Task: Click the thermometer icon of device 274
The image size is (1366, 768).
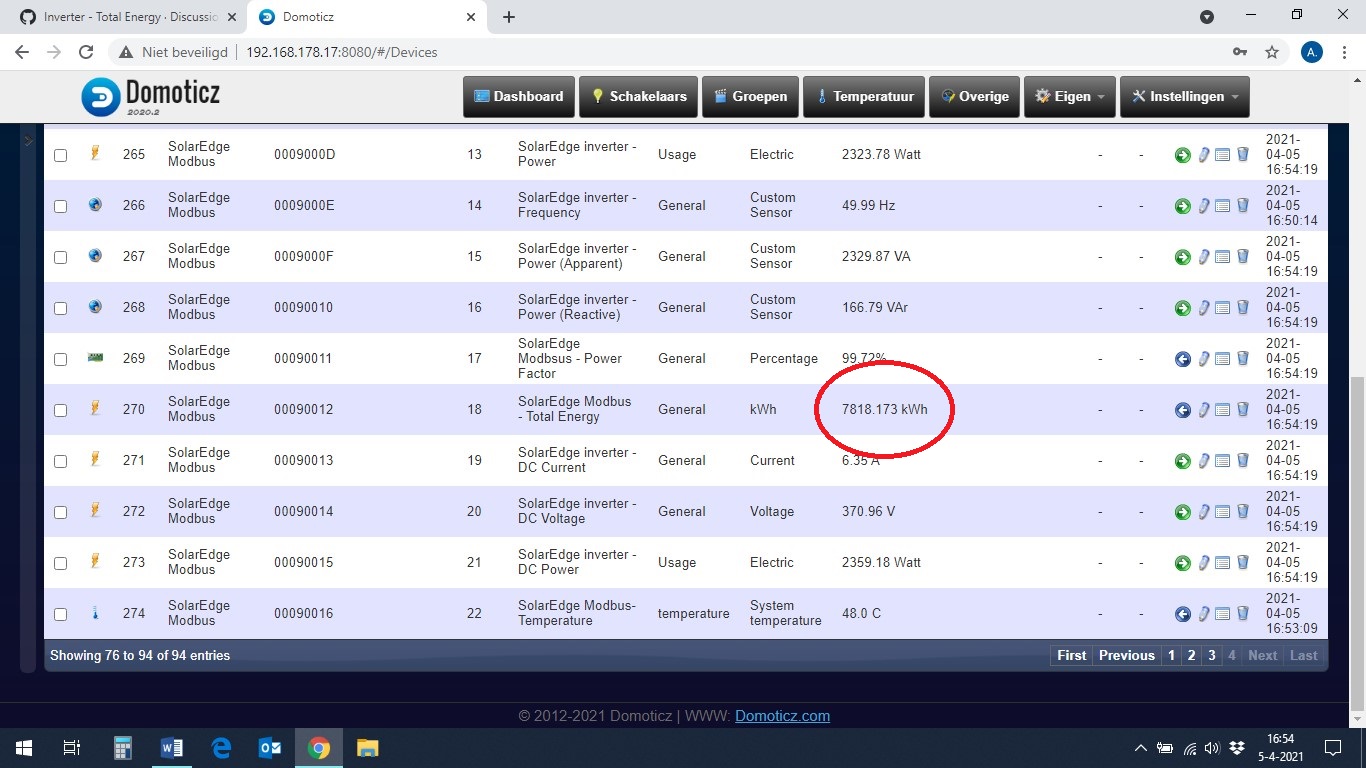Action: click(x=95, y=613)
